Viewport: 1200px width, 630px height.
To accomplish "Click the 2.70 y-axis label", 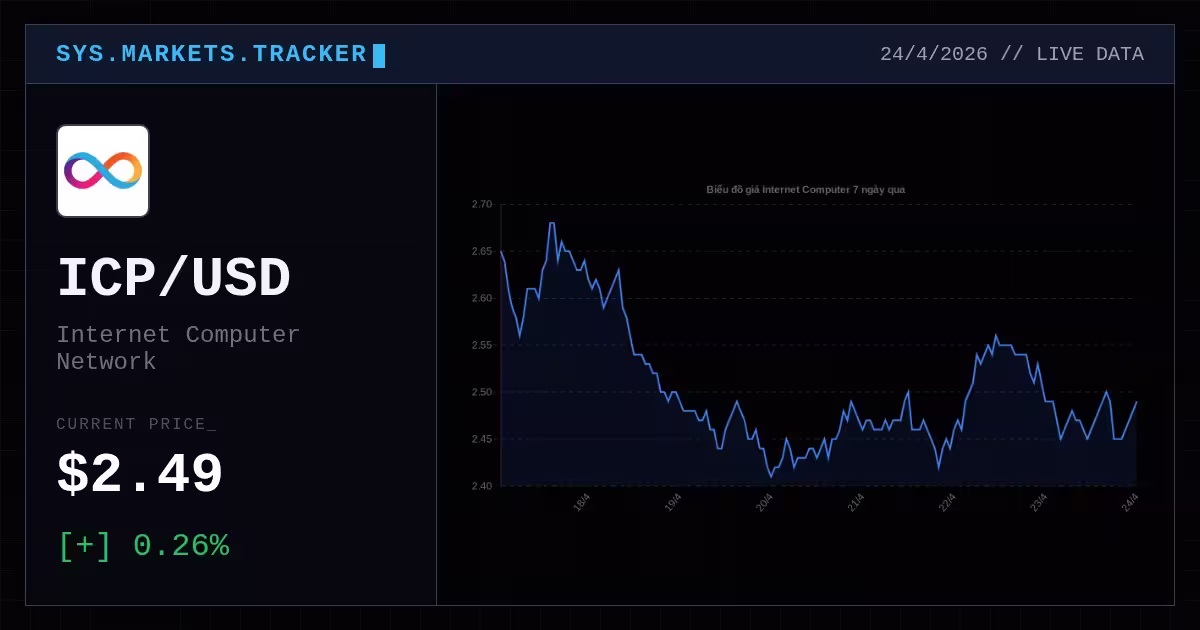I will tap(482, 204).
